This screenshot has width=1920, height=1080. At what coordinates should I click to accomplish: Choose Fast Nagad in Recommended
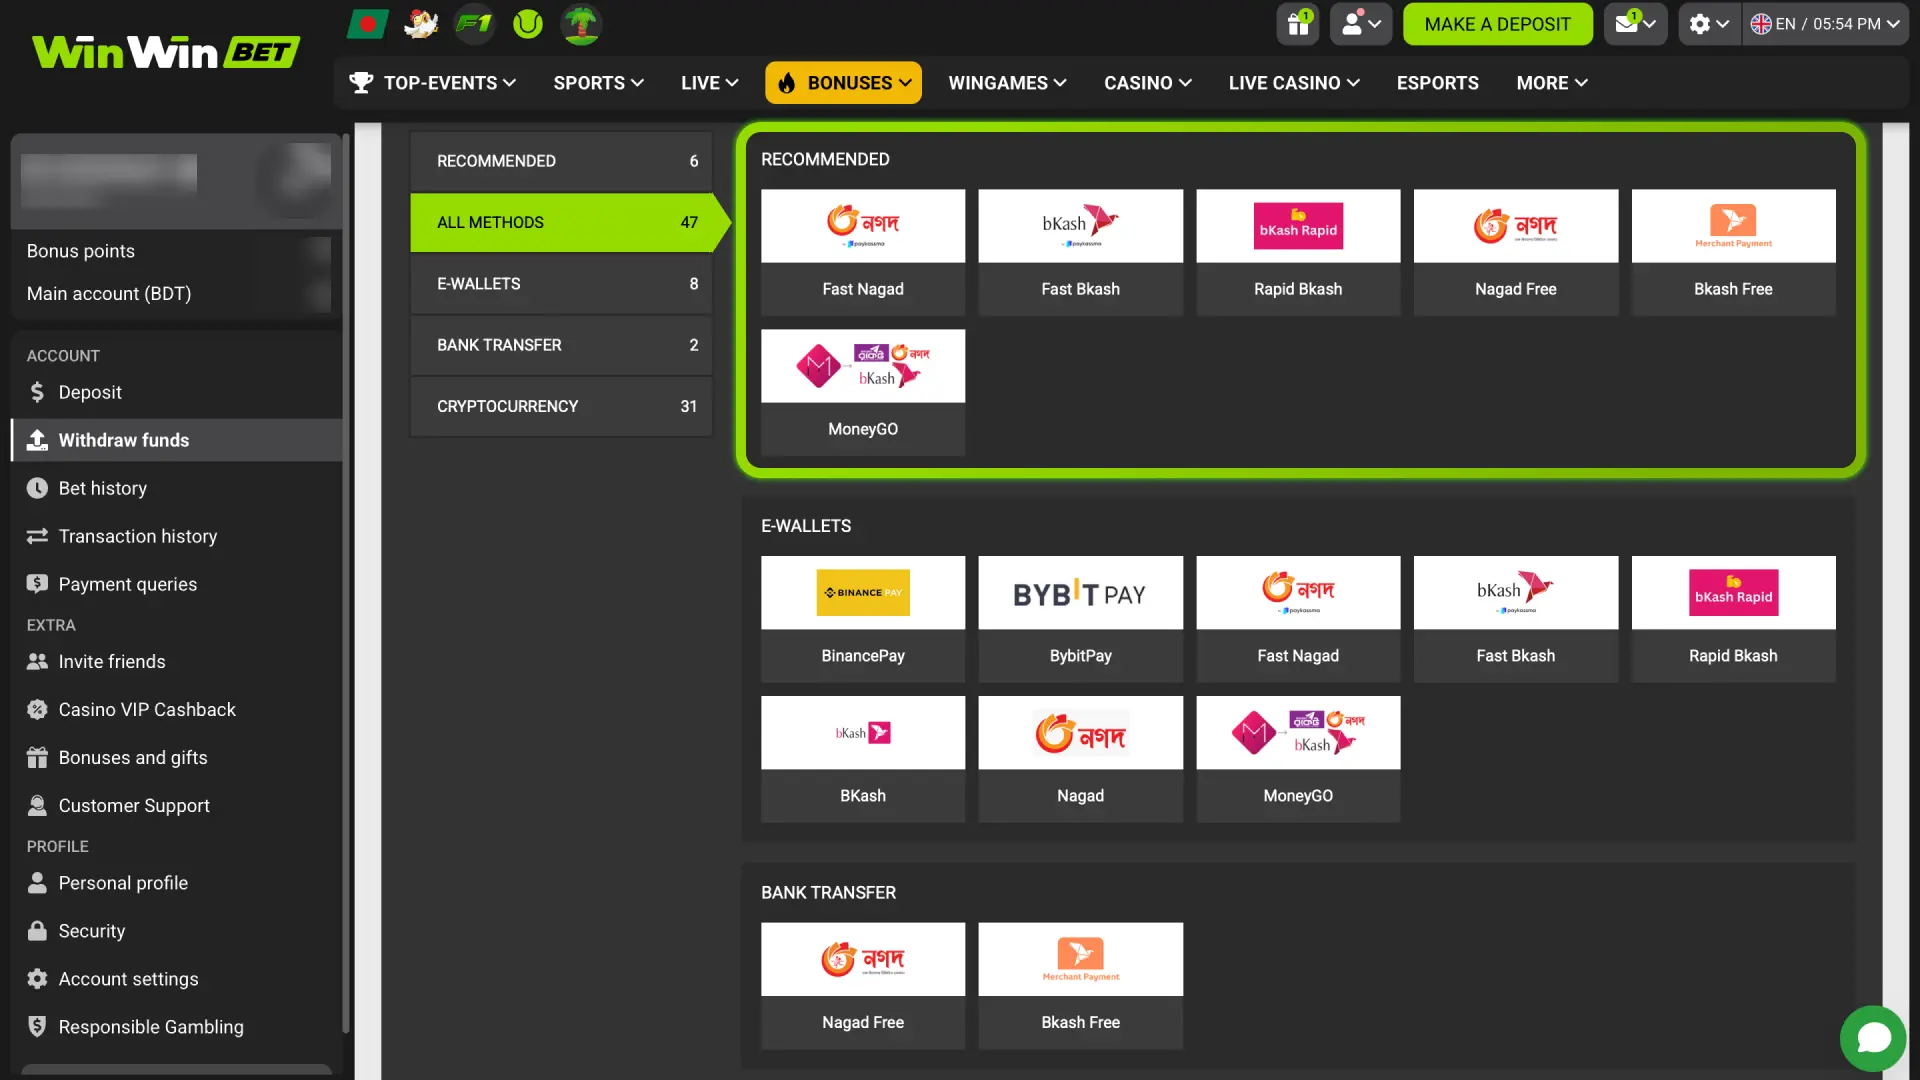pos(863,252)
